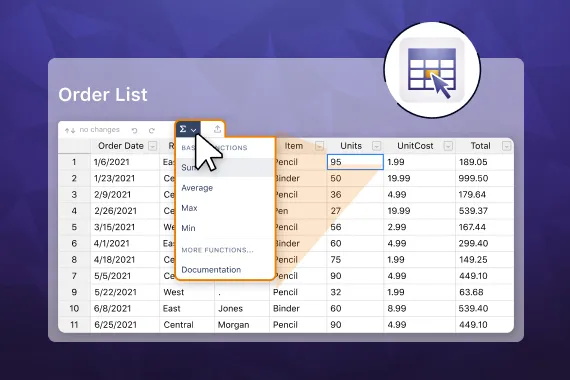Click the date cell 2/26/2021

click(125, 211)
